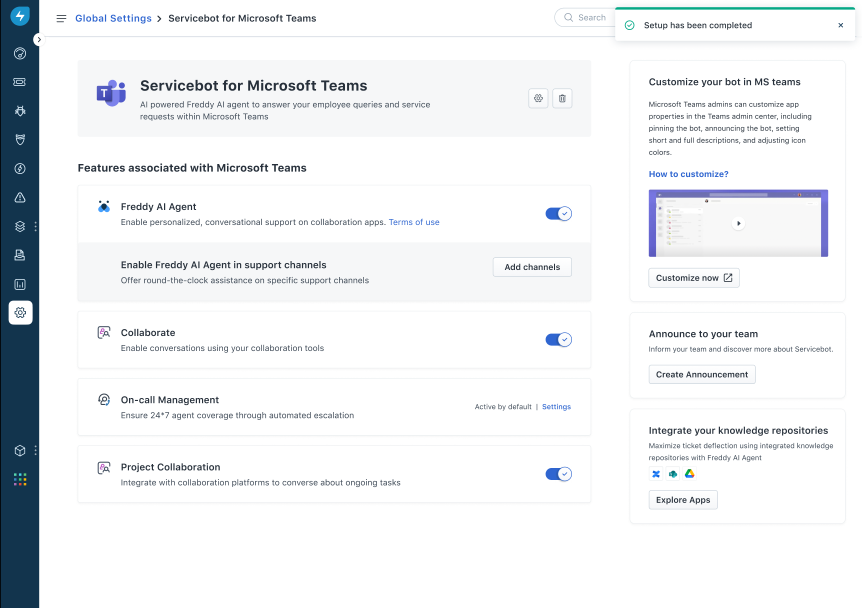Click 'Setup has been completed' message text
The width and height of the screenshot is (862, 608).
[698, 25]
